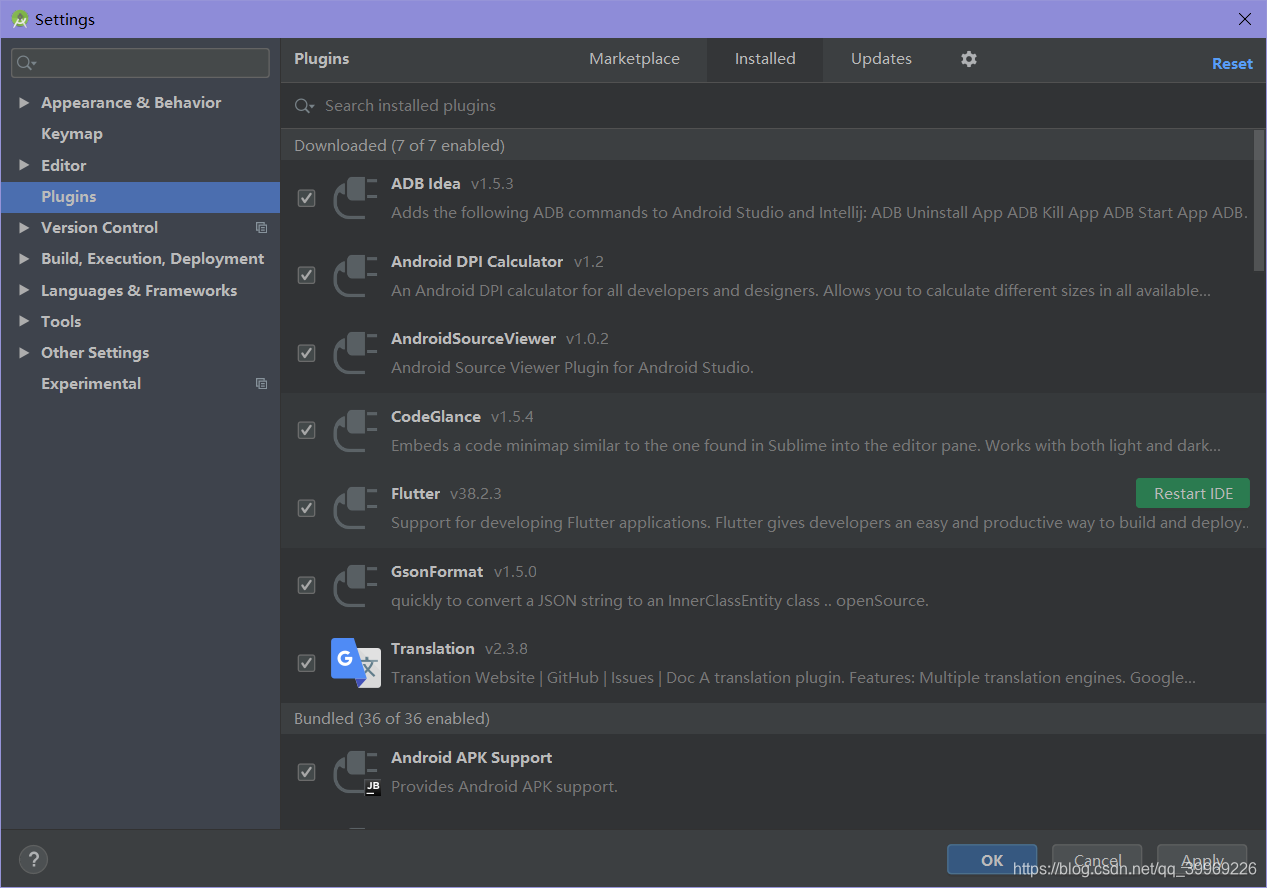This screenshot has height=888, width=1267.
Task: Click the ADB Idea plugin icon
Action: pyautogui.click(x=354, y=197)
